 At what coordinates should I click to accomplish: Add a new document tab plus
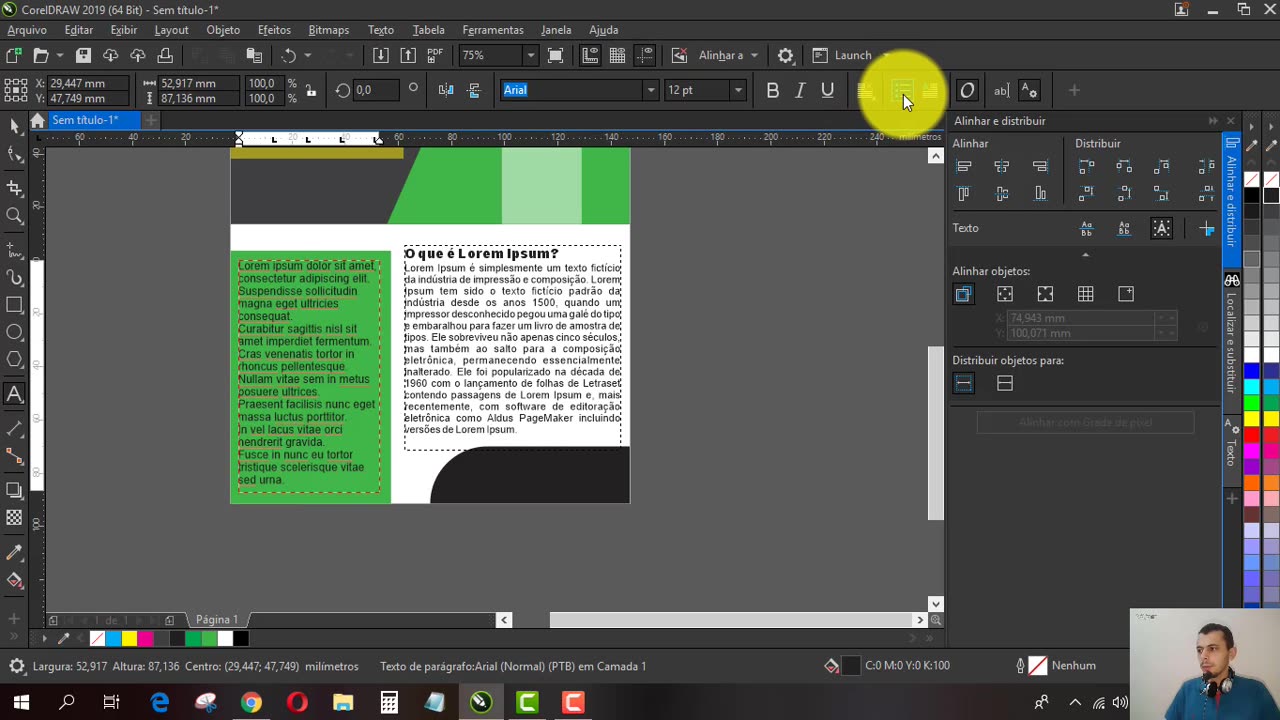point(150,120)
